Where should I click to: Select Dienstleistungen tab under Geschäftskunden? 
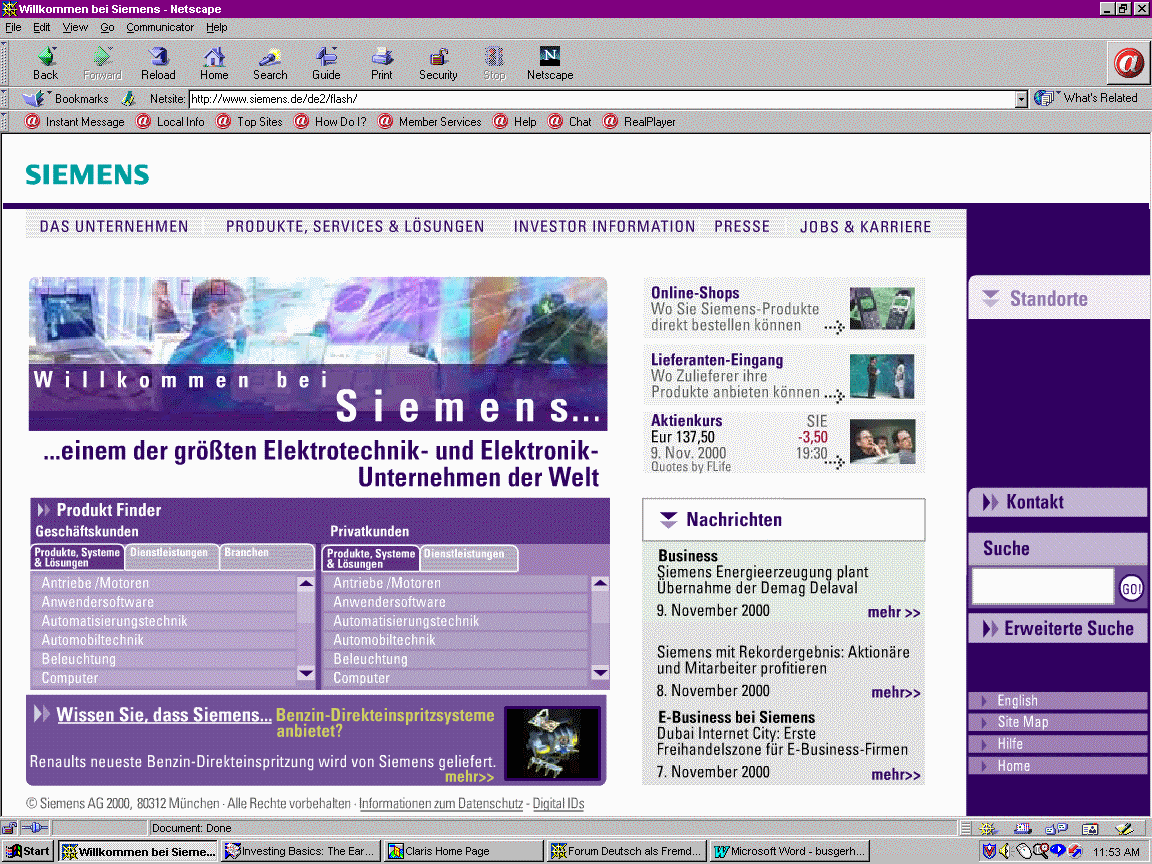pos(172,557)
